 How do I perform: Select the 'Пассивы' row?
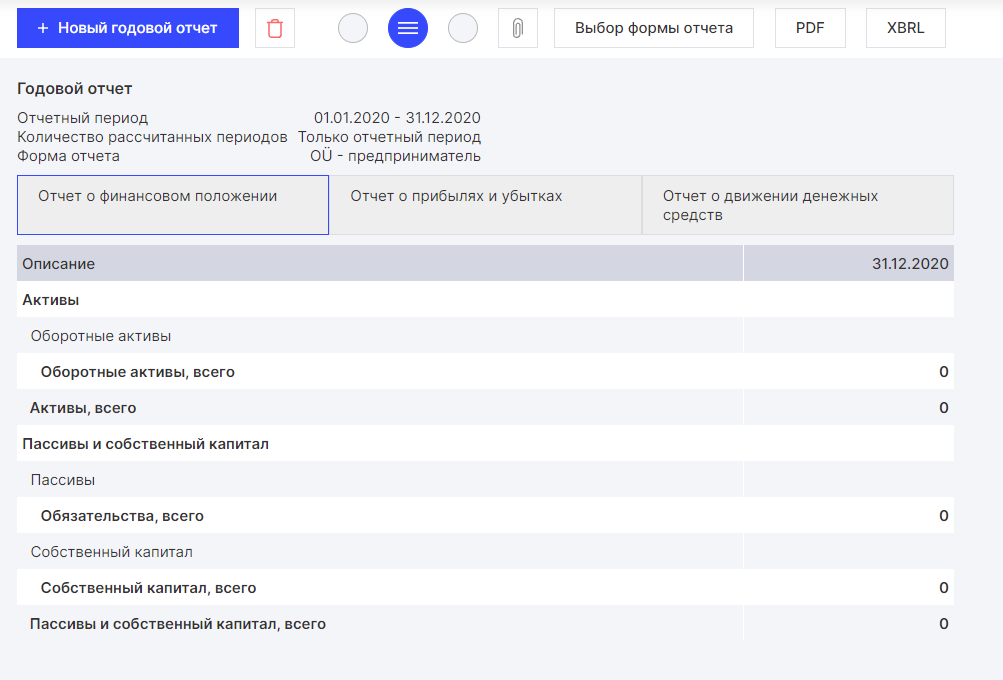486,480
